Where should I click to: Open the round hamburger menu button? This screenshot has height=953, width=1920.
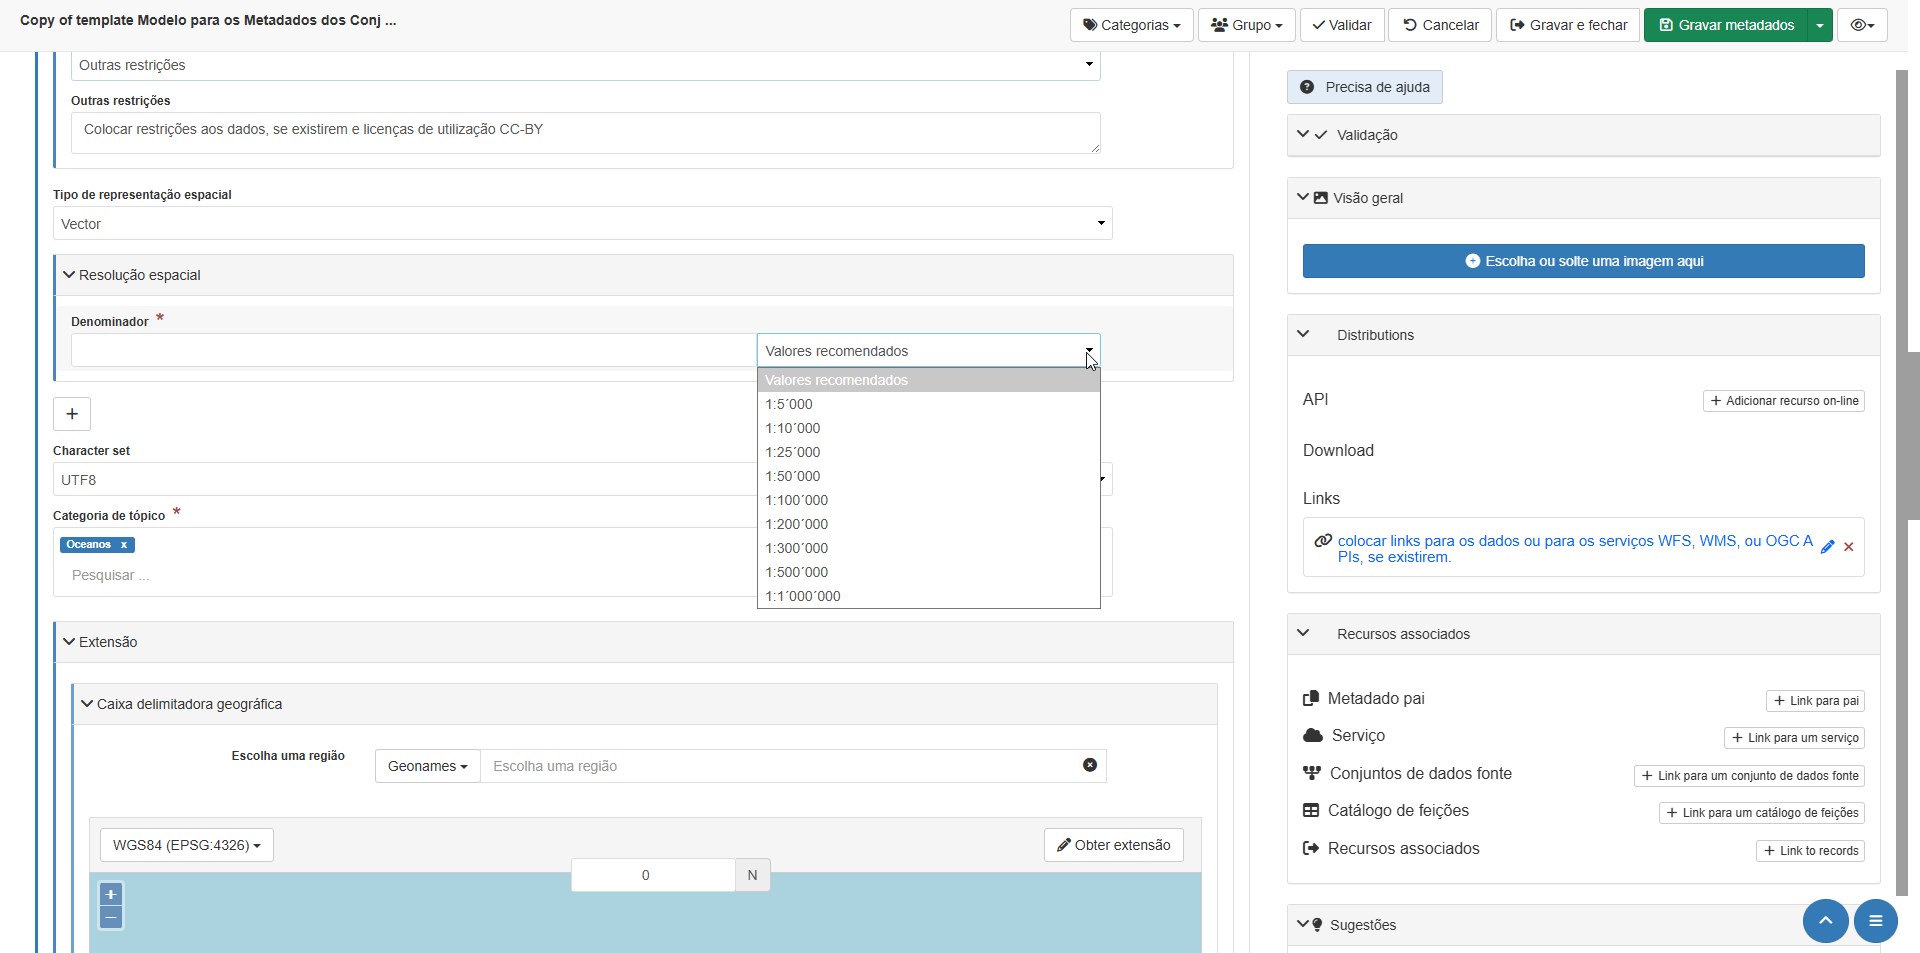pos(1875,921)
